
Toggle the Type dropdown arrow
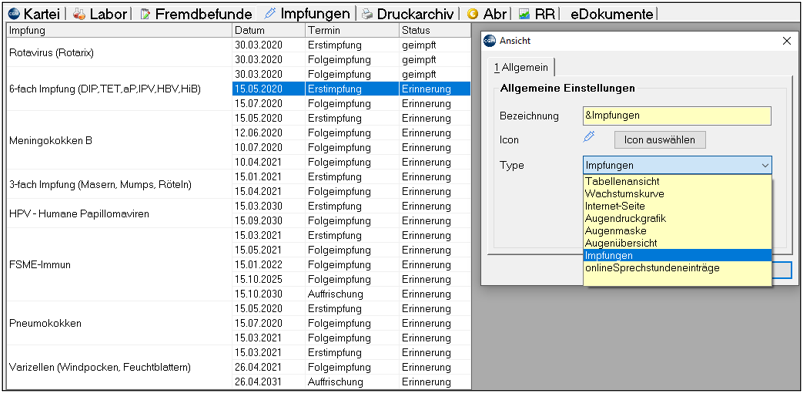[x=765, y=166]
